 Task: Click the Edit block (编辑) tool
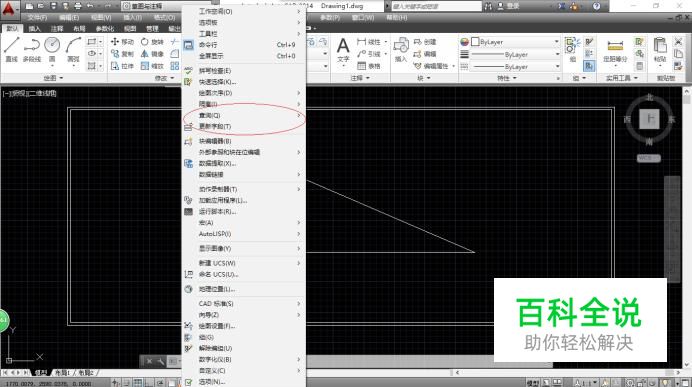425,53
